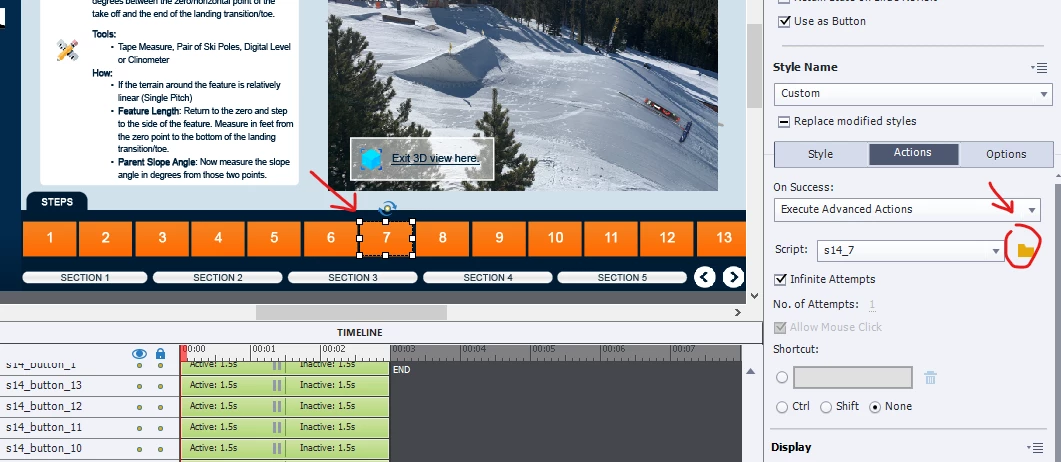This screenshot has width=1061, height=462.
Task: Click No. of Attempts value field
Action: click(872, 305)
